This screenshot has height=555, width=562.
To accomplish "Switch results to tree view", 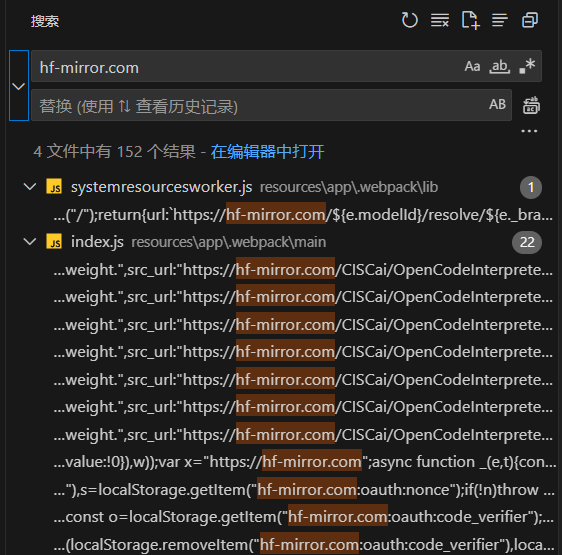I will pos(500,20).
